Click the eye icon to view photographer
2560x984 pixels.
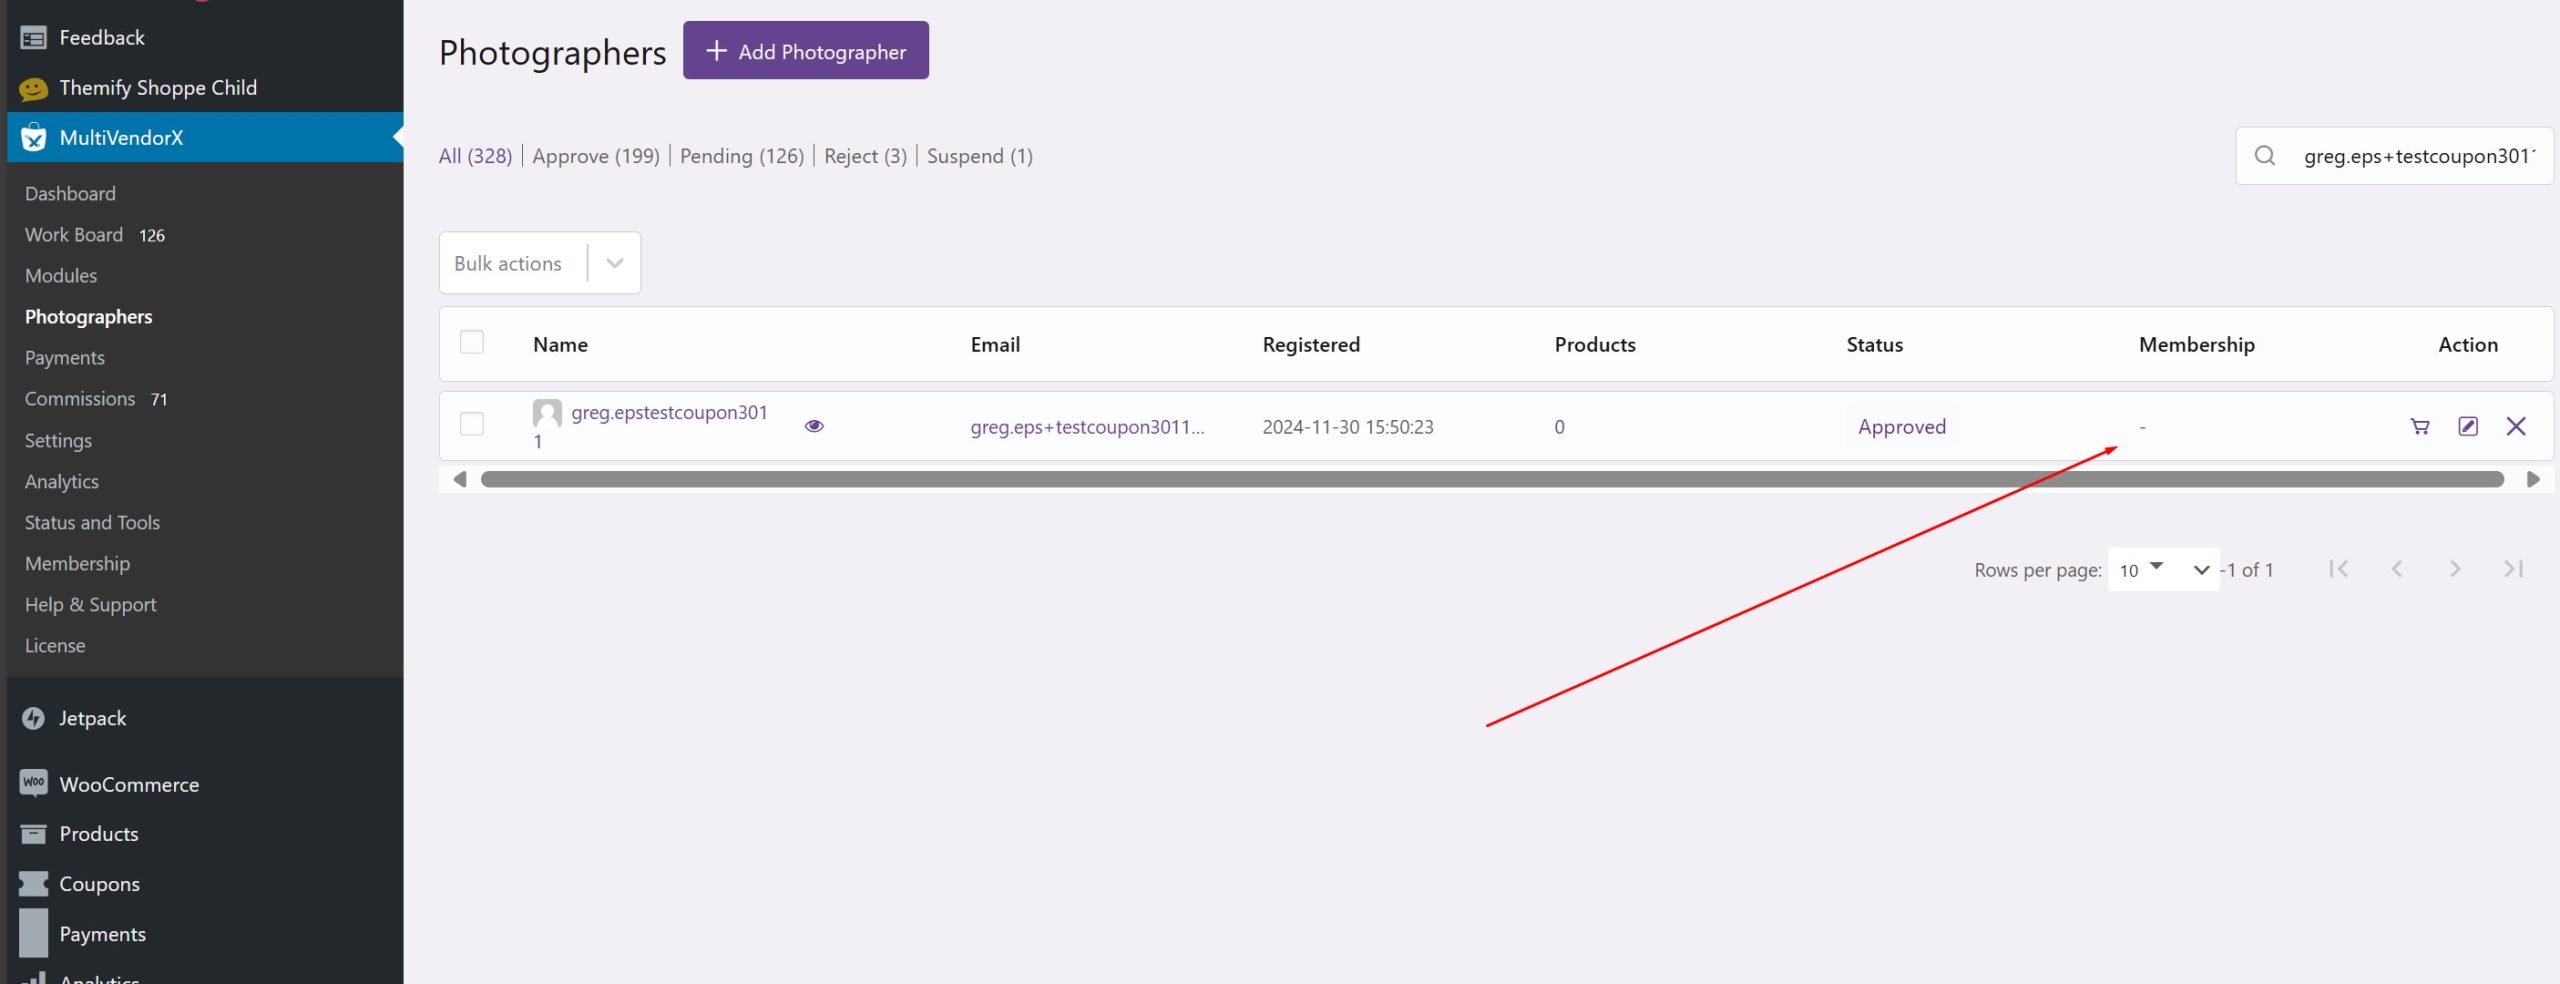[814, 426]
